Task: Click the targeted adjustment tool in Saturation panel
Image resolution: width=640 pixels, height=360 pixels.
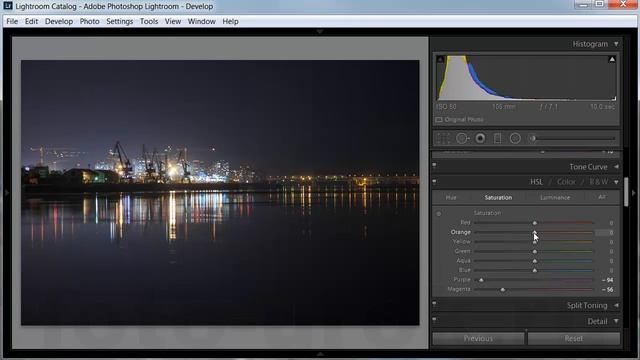Action: (439, 213)
